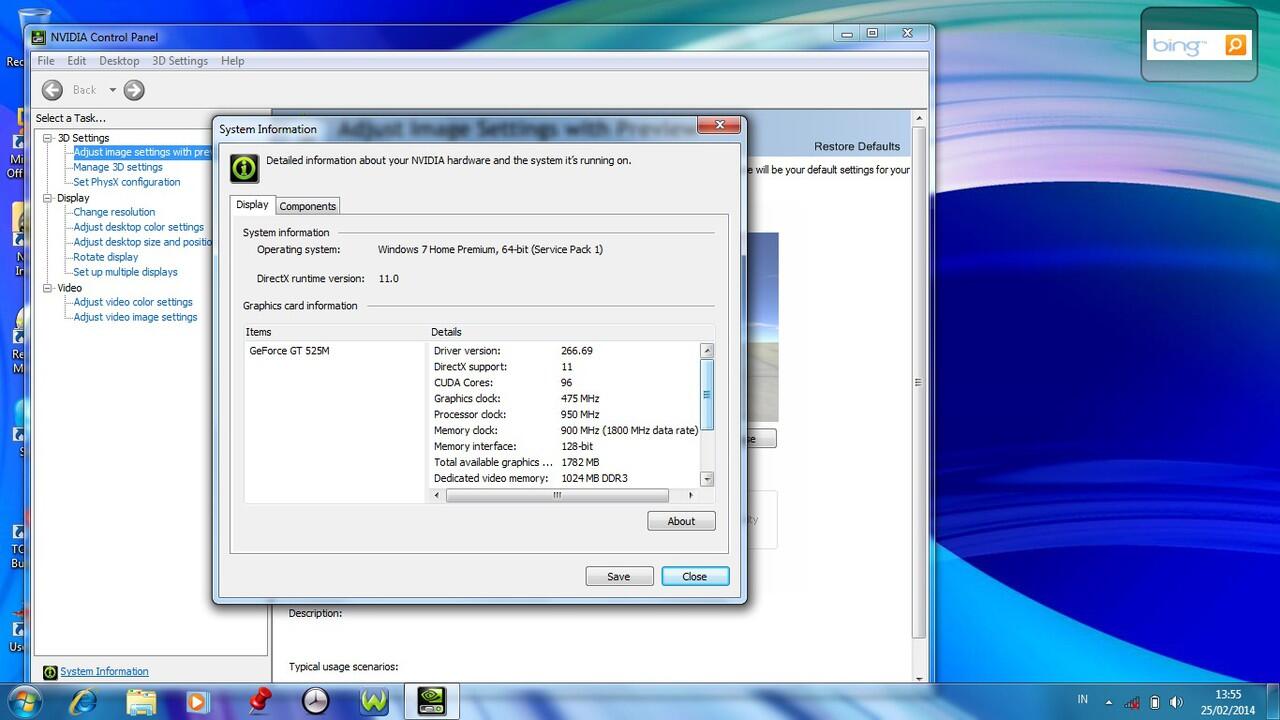Click the details list scroll down arrow

pos(707,479)
